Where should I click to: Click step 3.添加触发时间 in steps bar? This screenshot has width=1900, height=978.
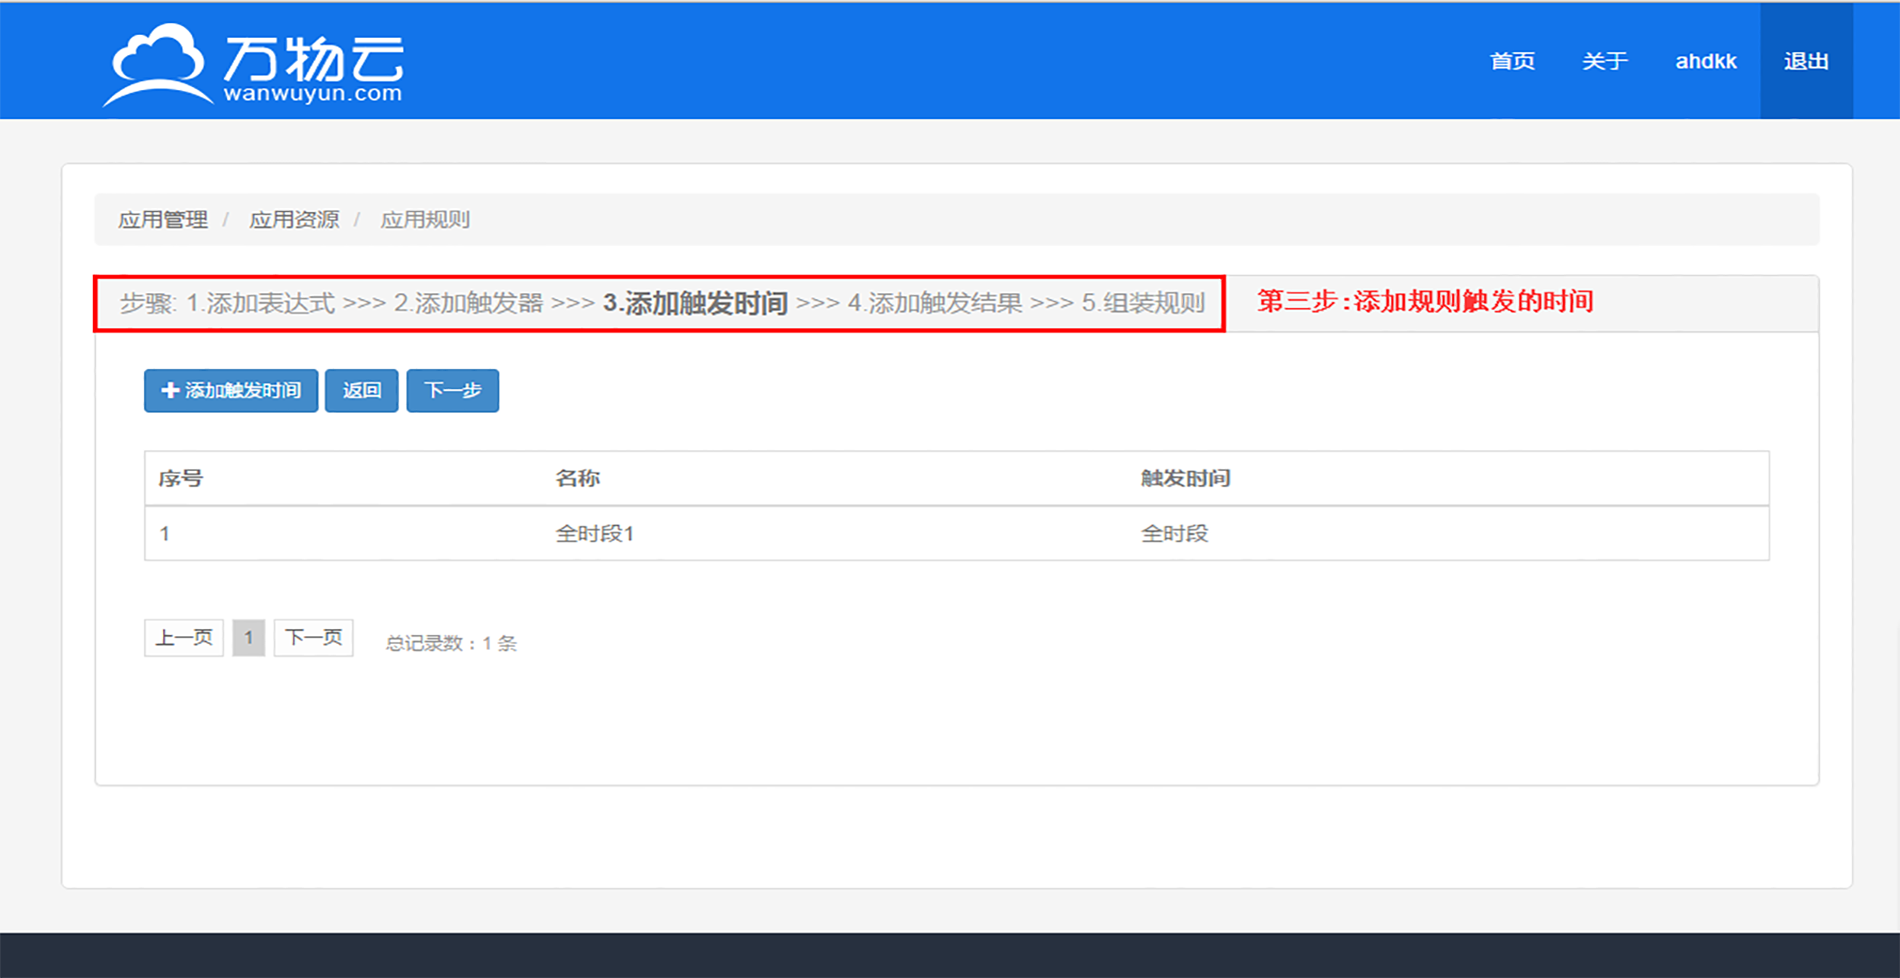pyautogui.click(x=695, y=303)
